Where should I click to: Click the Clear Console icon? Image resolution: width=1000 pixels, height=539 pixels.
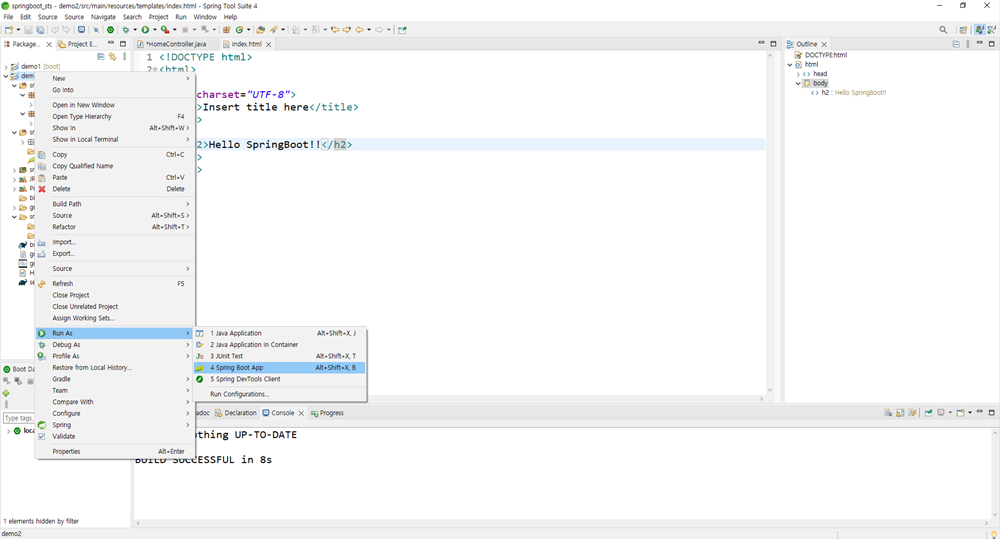coord(888,413)
